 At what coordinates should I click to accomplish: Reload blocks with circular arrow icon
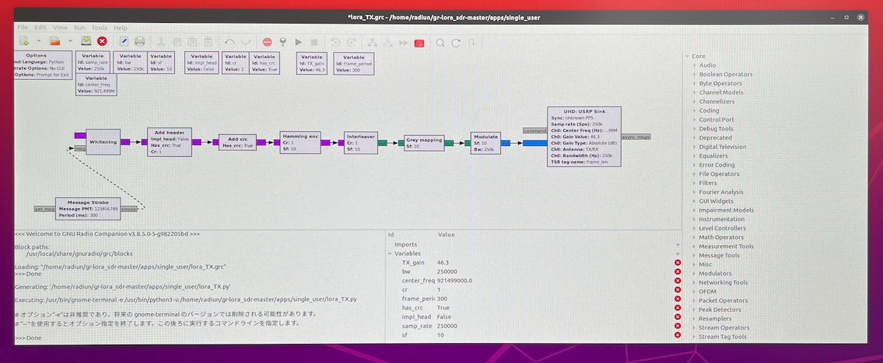(x=456, y=43)
